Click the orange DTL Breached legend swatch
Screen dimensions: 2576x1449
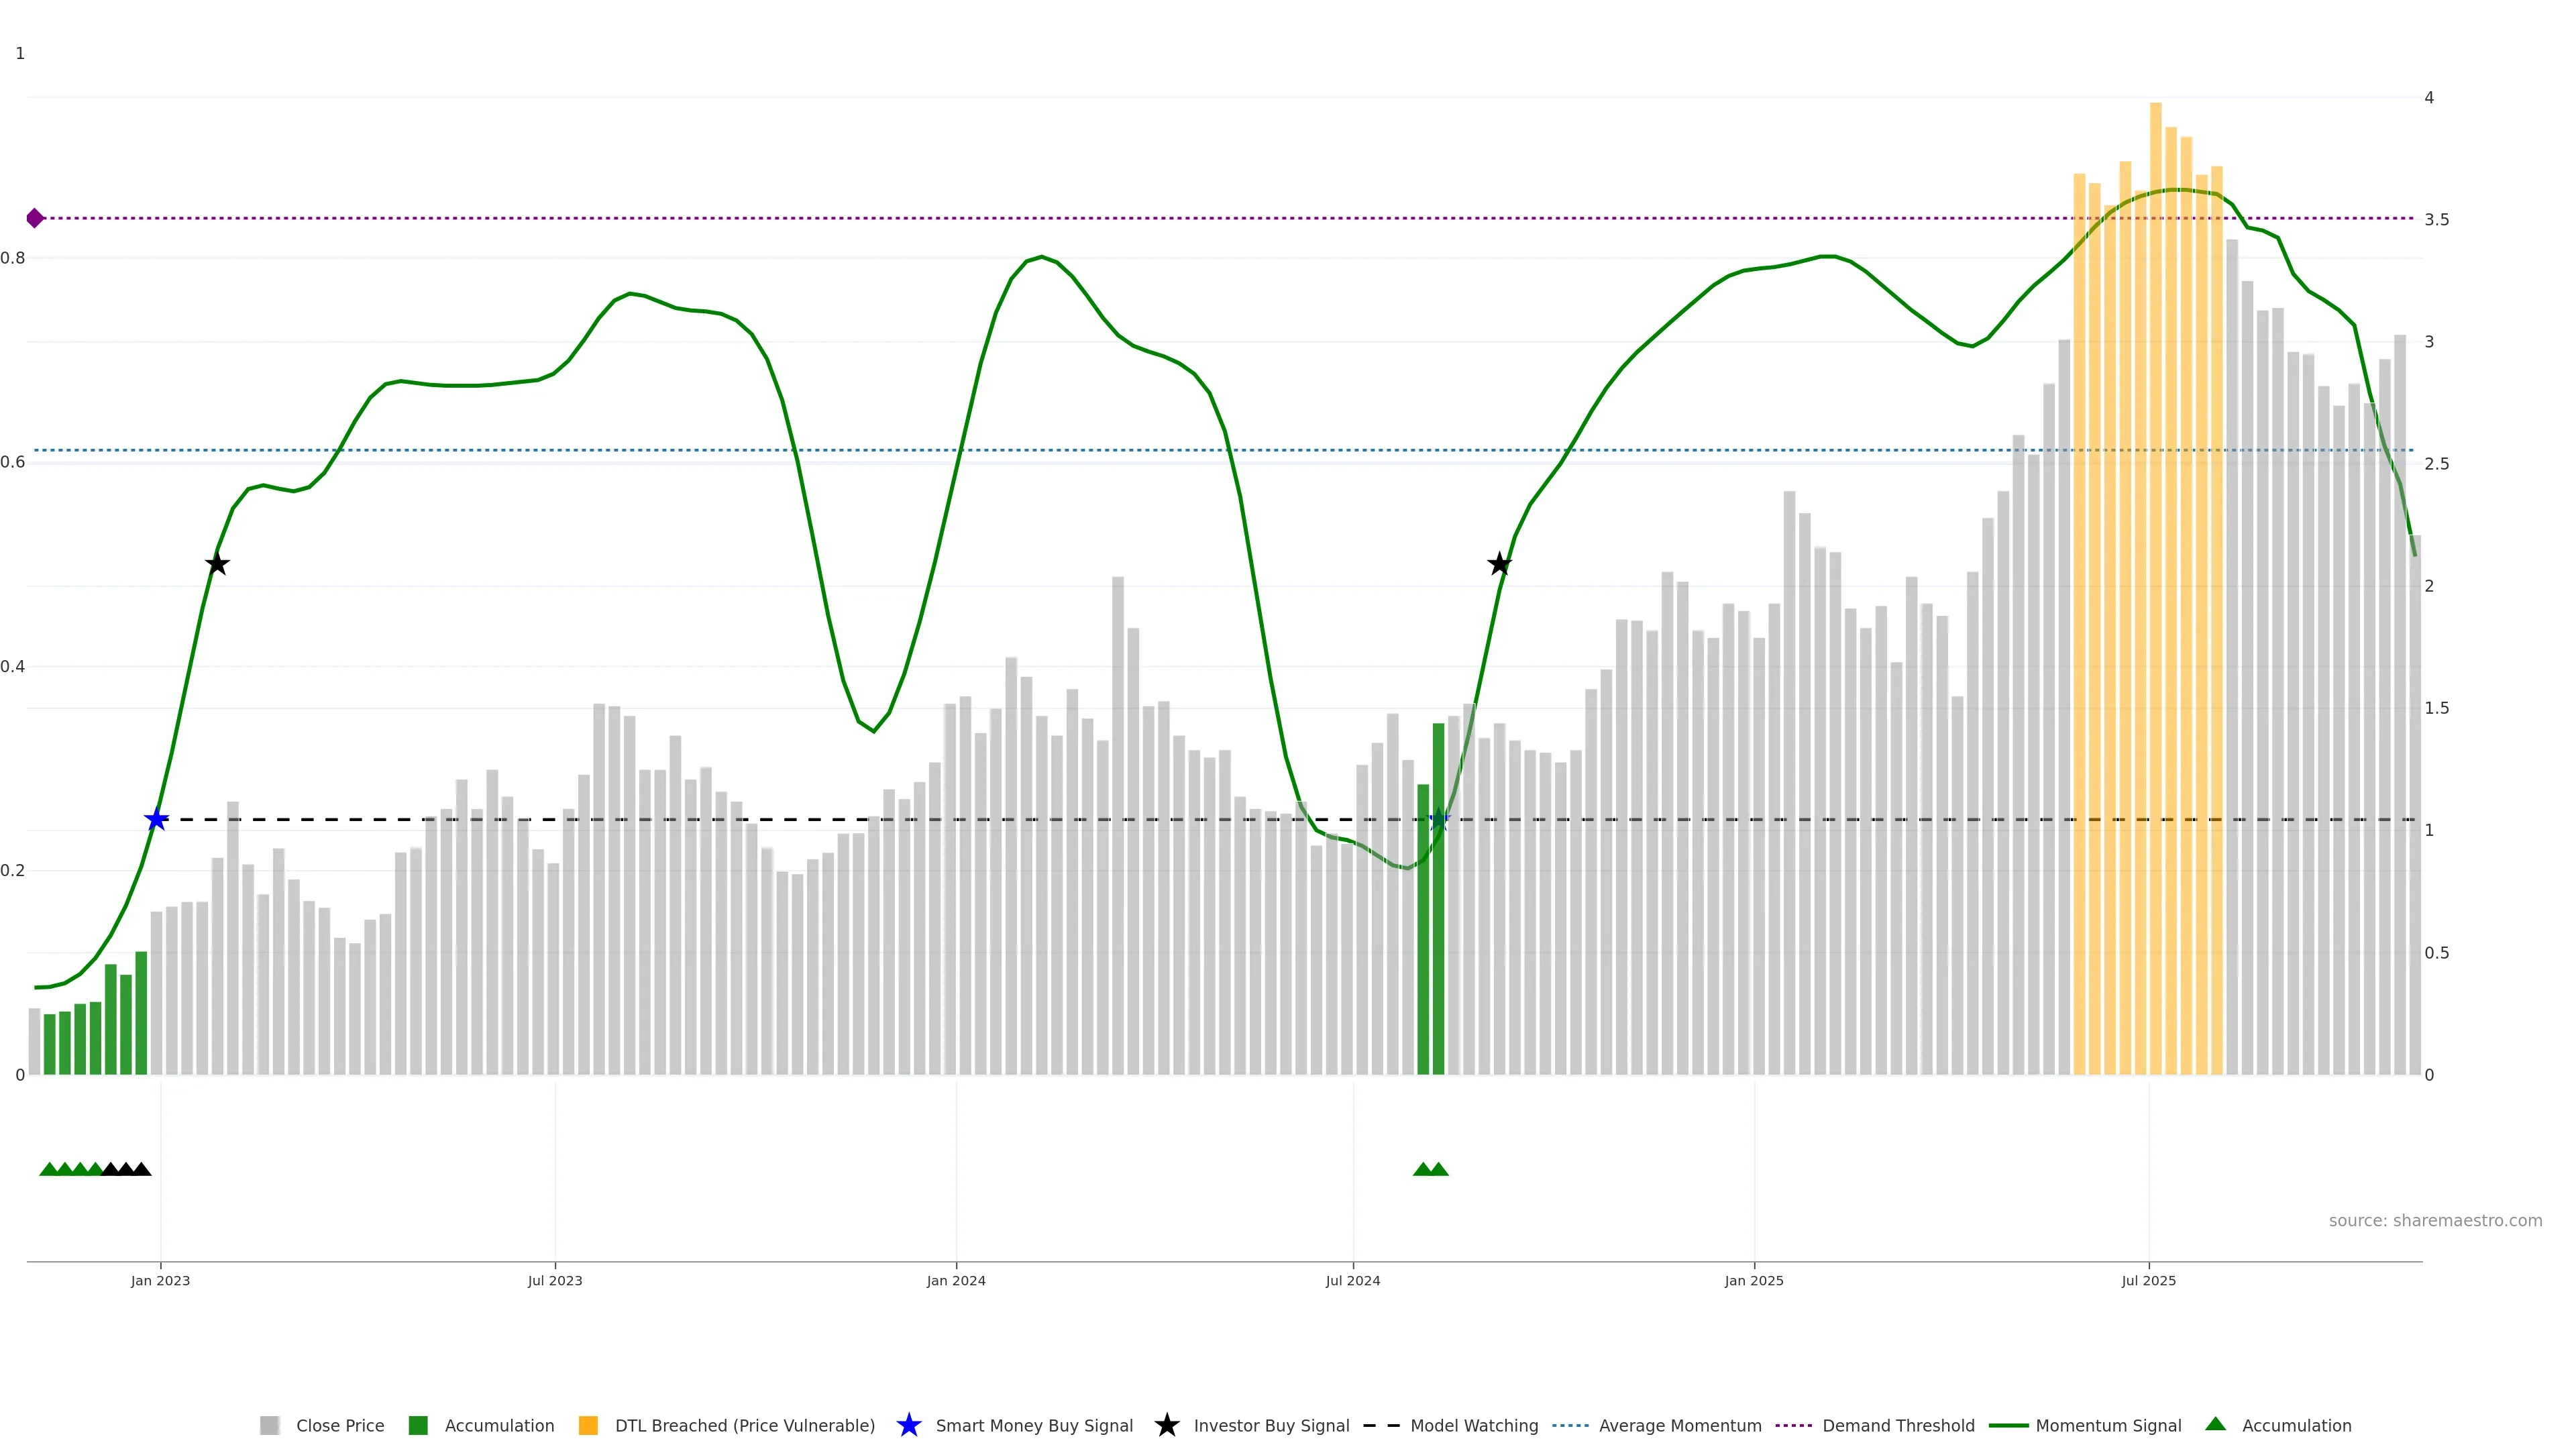pos(588,1426)
